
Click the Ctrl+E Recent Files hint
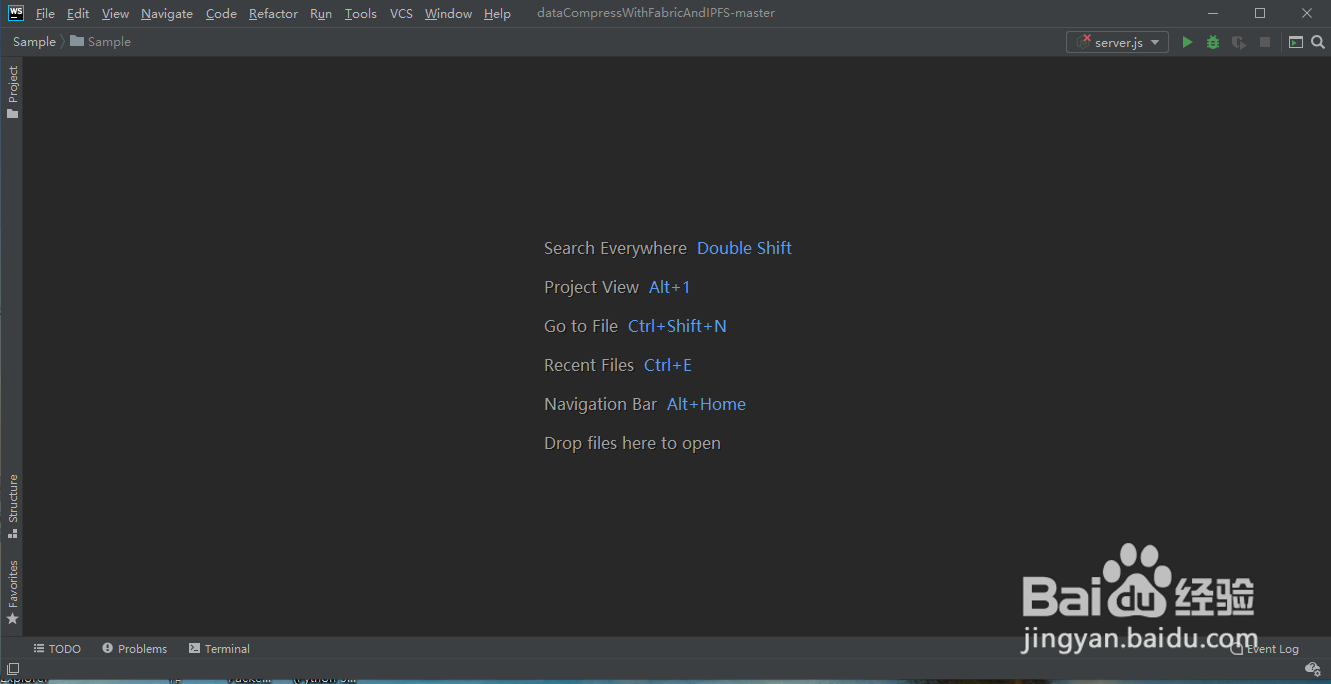point(668,365)
